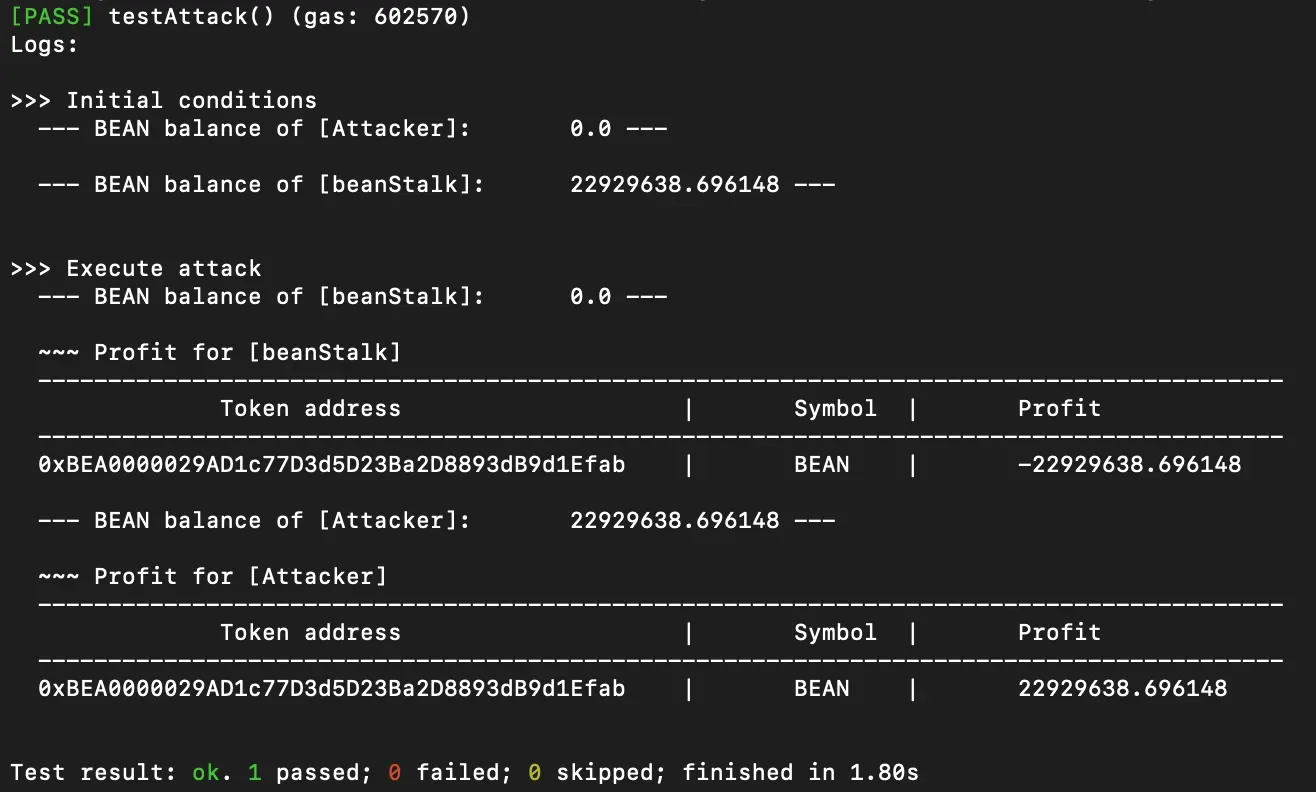The height and width of the screenshot is (792, 1316).
Task: Click the gas value 602570
Action: (x=415, y=17)
